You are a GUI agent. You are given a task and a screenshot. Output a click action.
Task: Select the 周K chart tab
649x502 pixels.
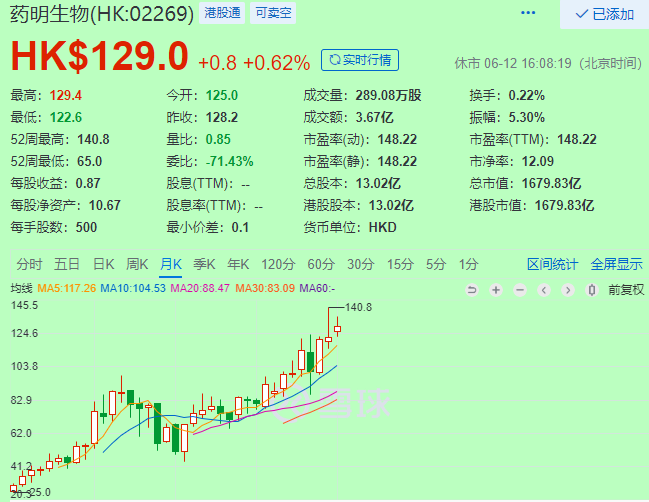coord(137,264)
